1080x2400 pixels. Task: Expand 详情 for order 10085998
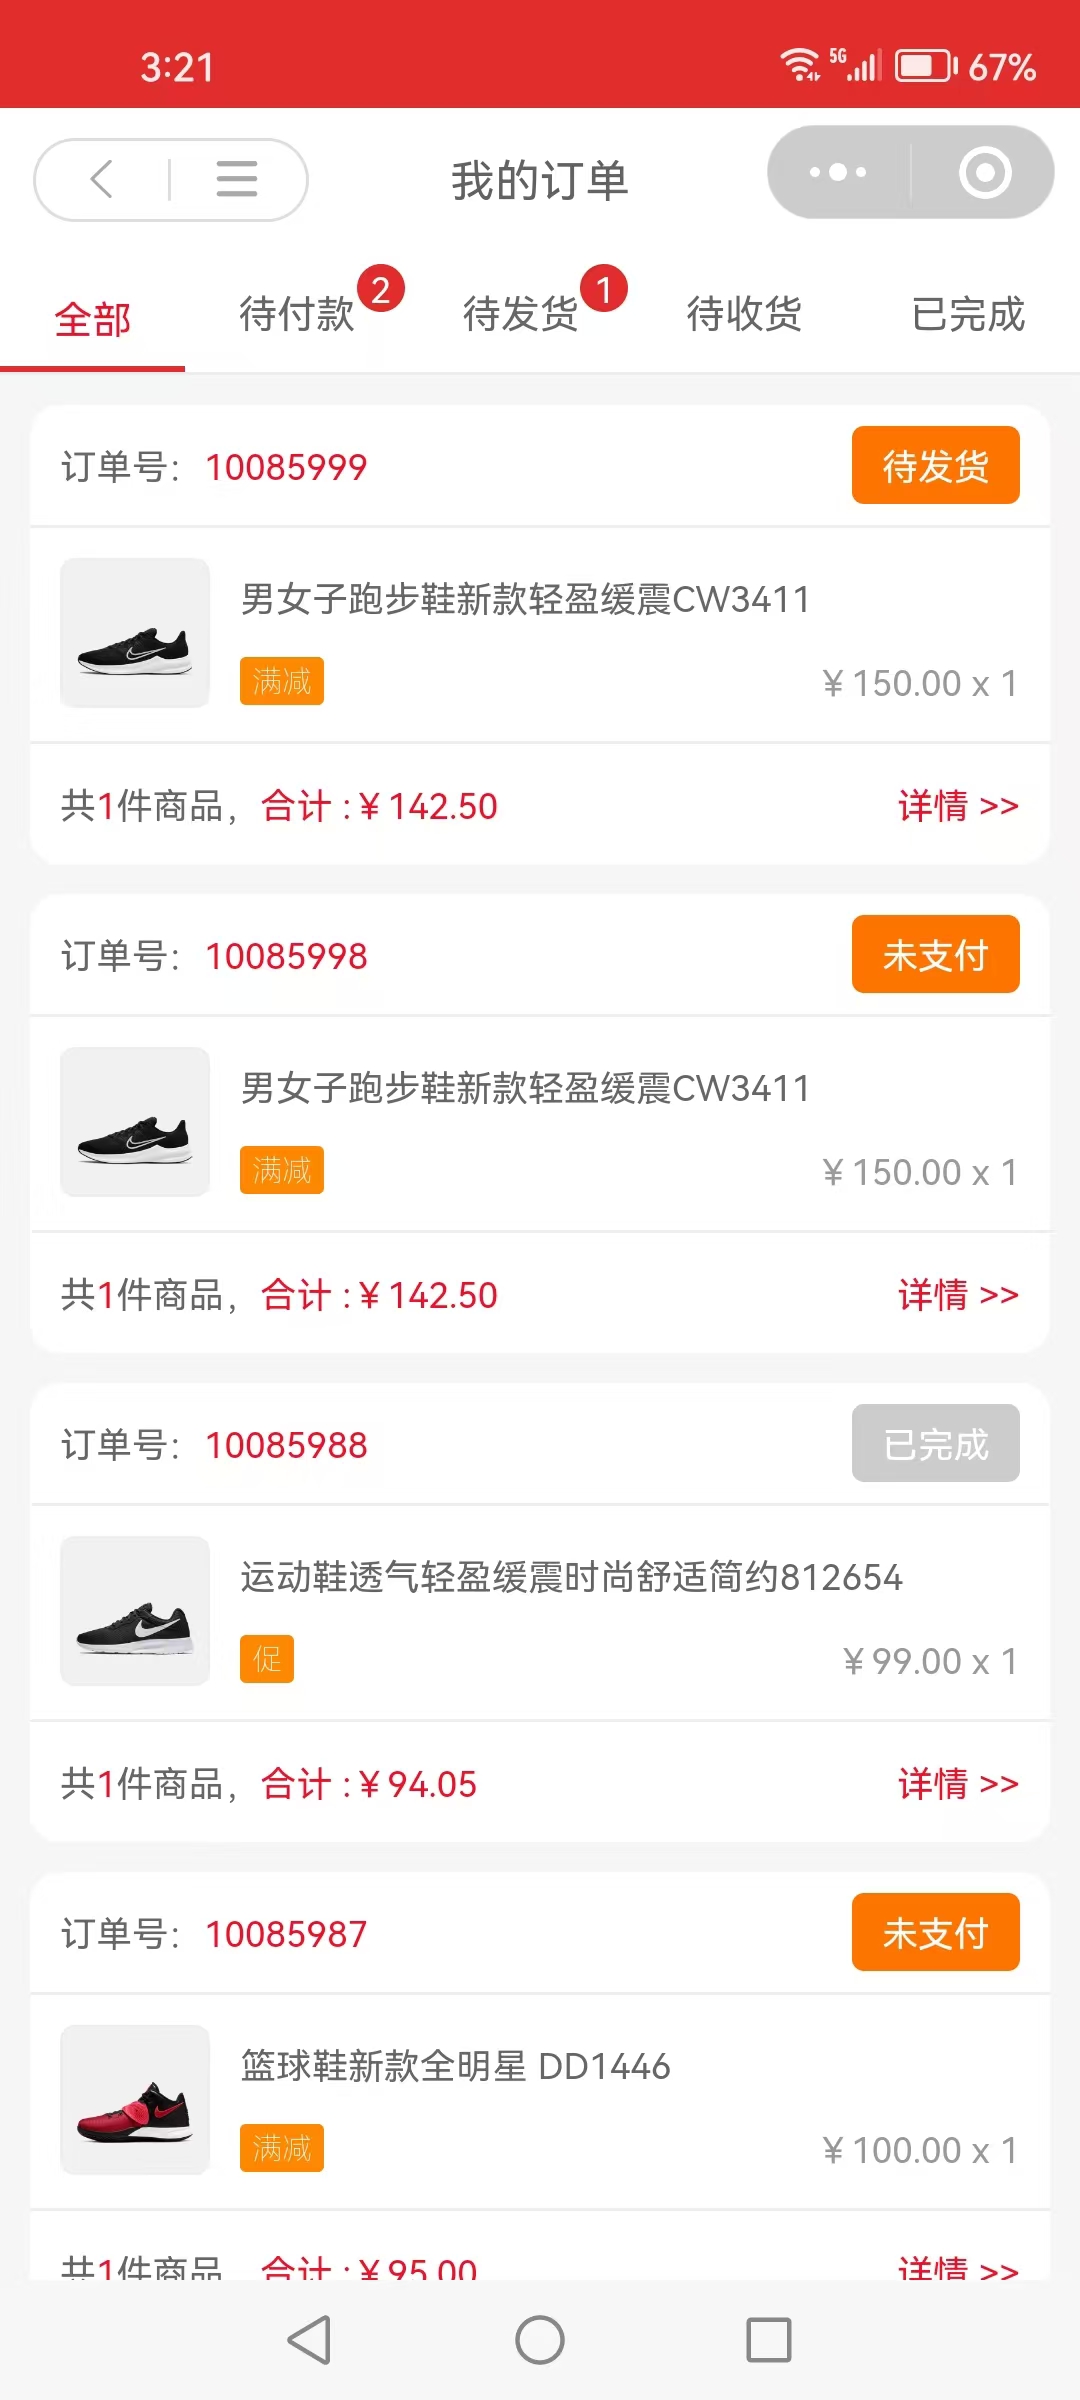[958, 1295]
